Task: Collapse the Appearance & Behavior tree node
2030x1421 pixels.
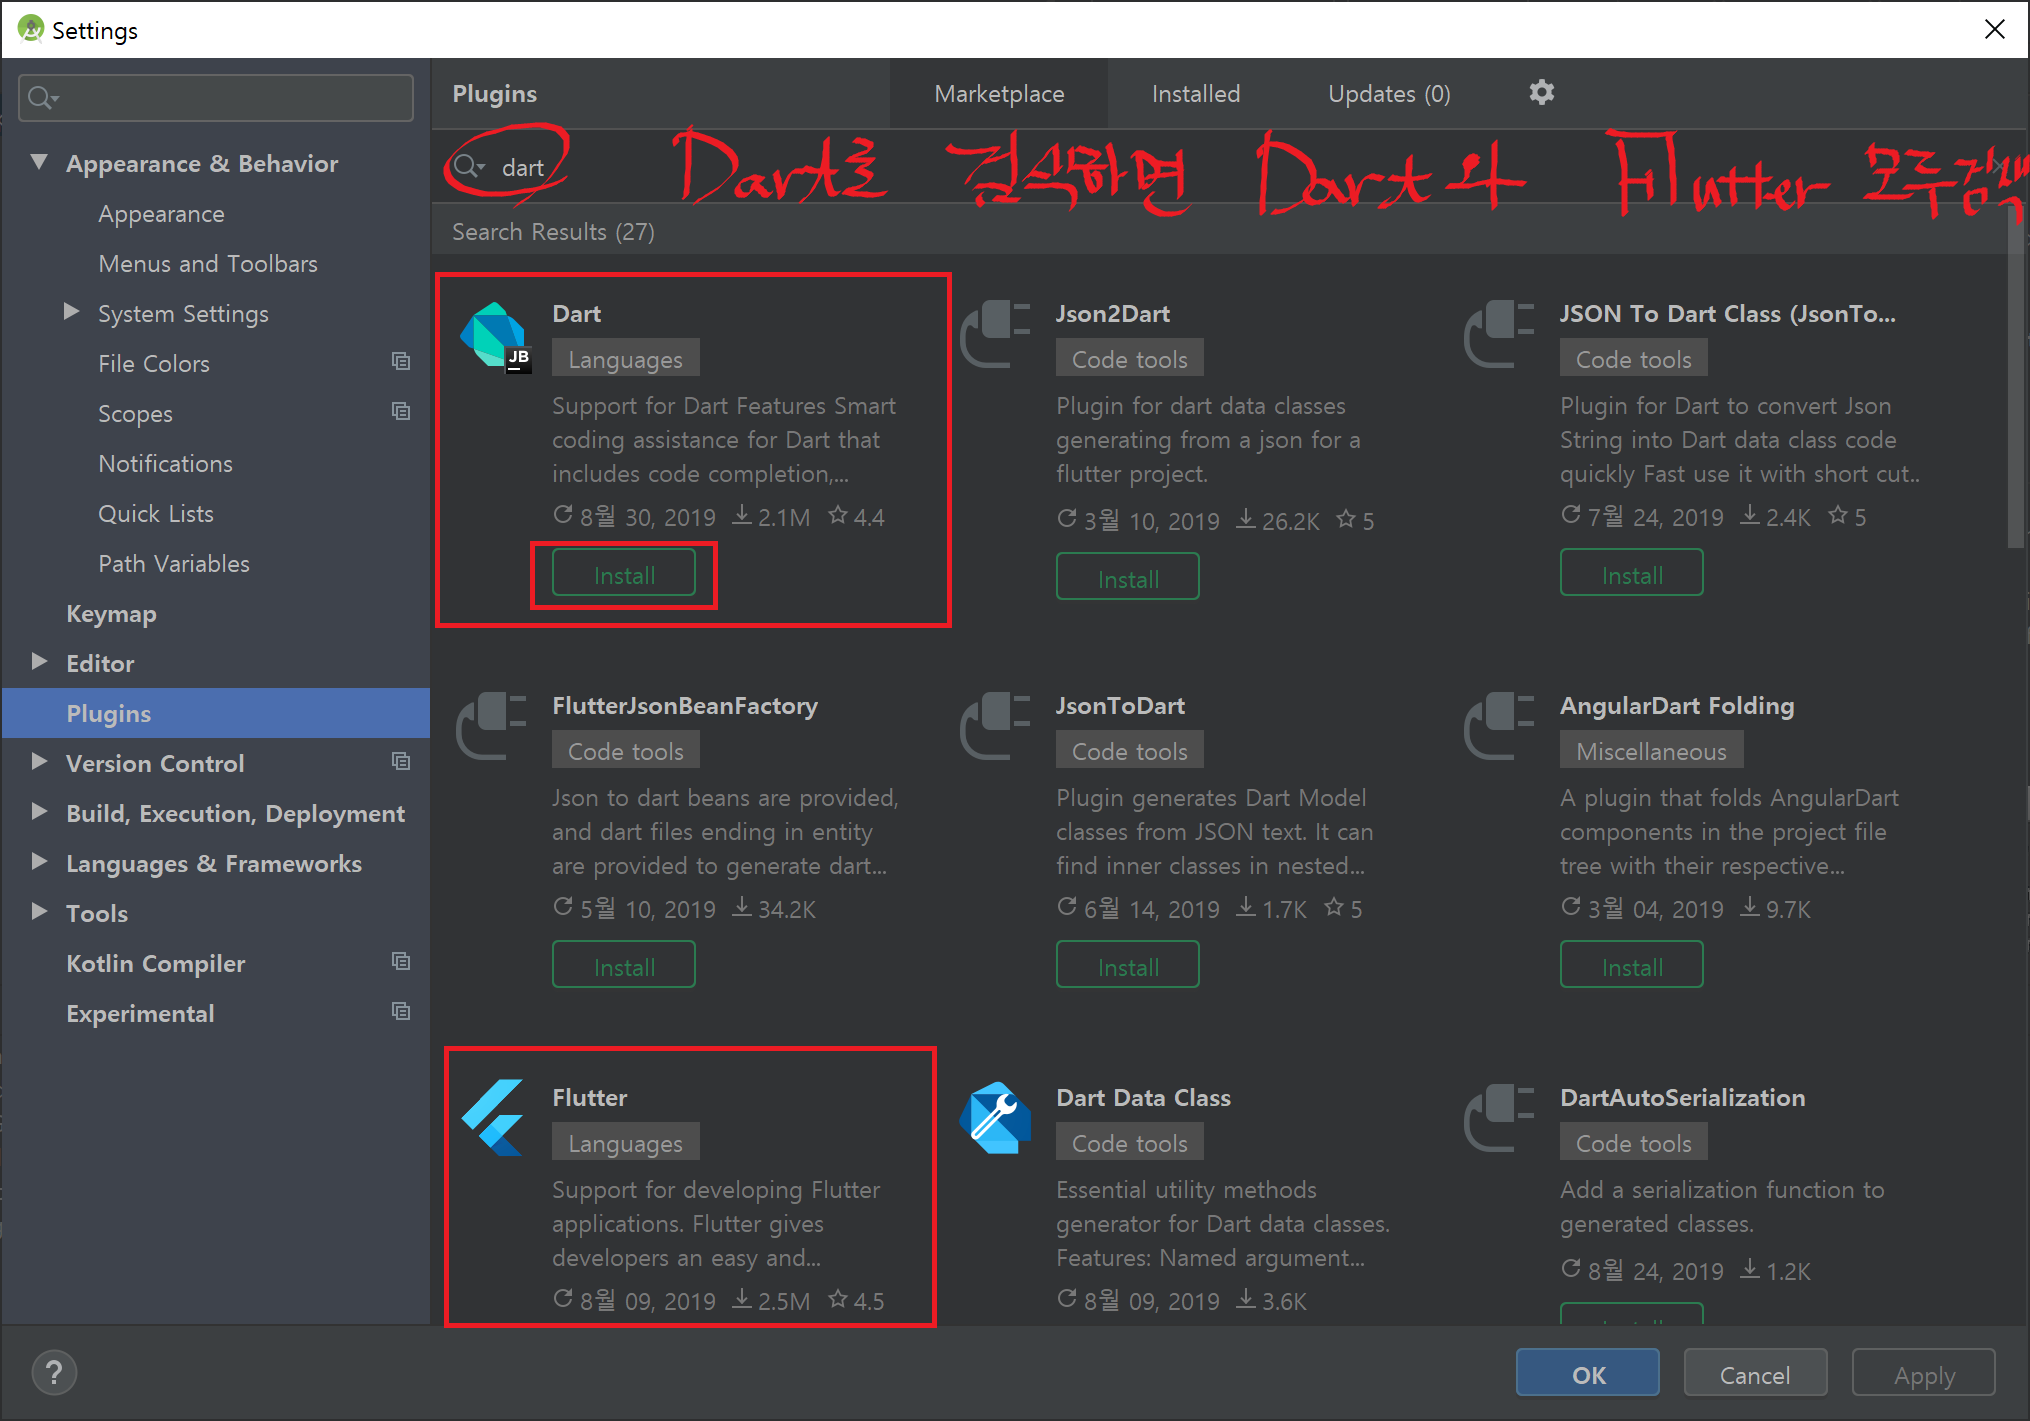Action: [39, 162]
